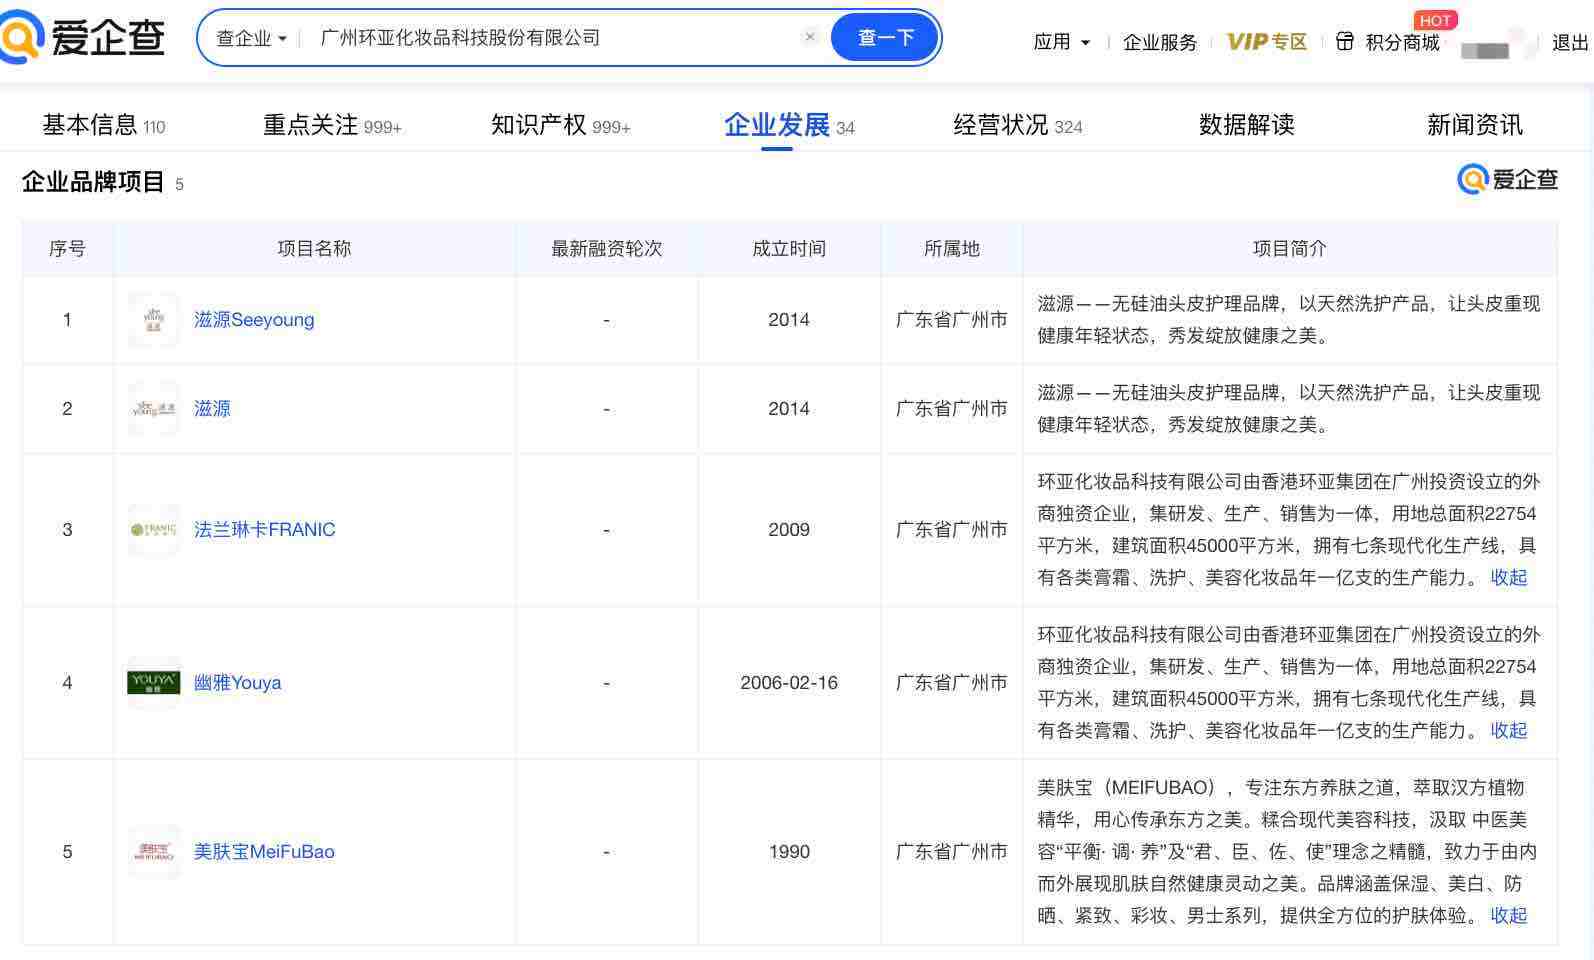Click the 2009 founding year cell
This screenshot has width=1594, height=960.
click(x=789, y=530)
